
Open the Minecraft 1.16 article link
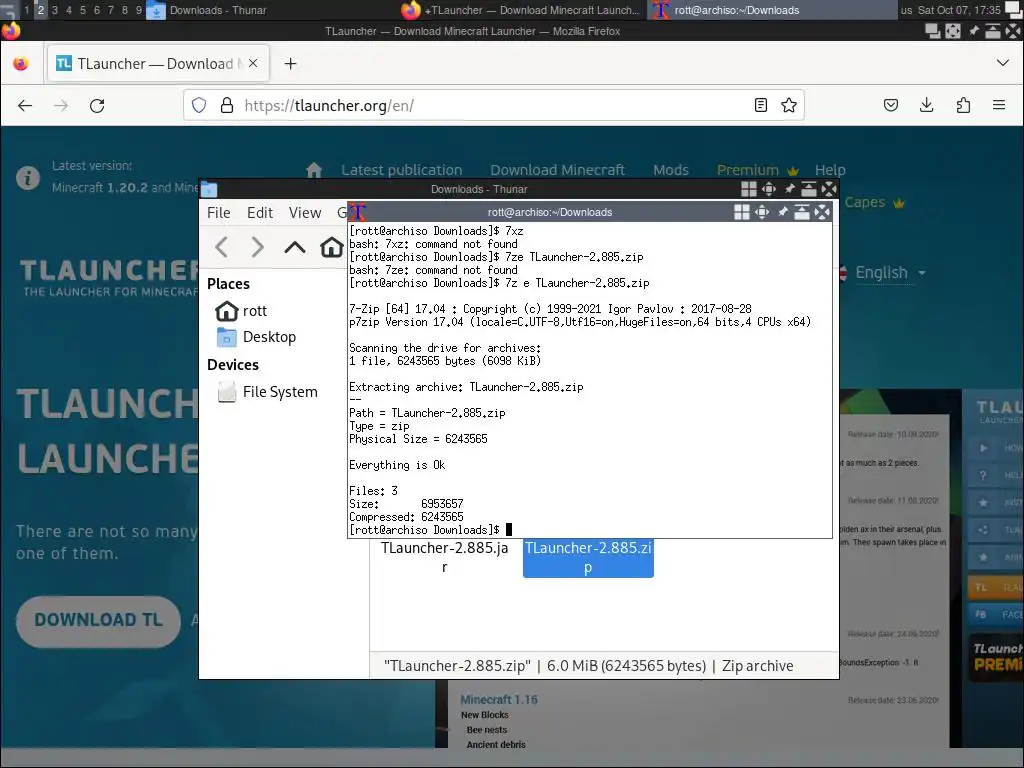click(499, 699)
